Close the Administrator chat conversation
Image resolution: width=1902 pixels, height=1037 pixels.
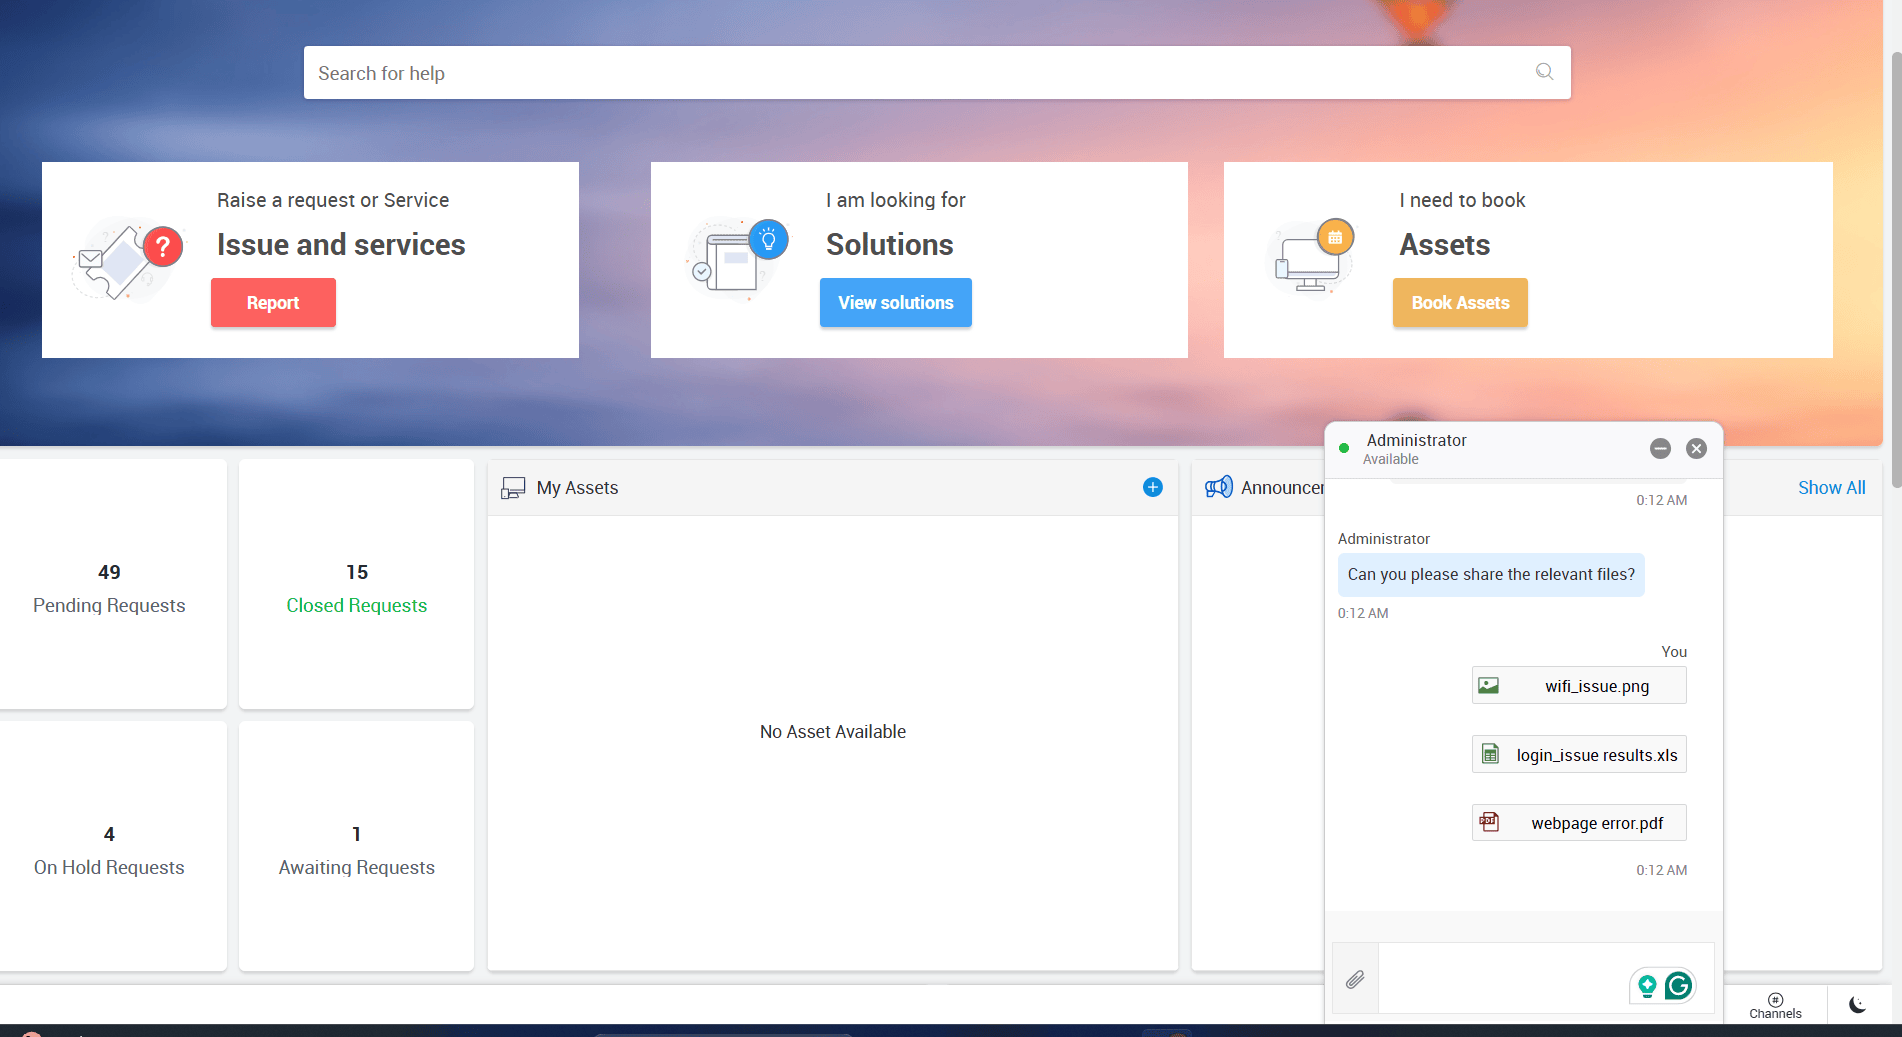click(1696, 448)
